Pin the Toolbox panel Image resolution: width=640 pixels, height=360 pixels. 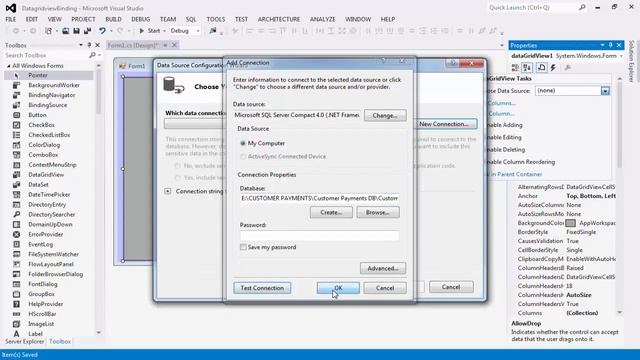coord(89,45)
